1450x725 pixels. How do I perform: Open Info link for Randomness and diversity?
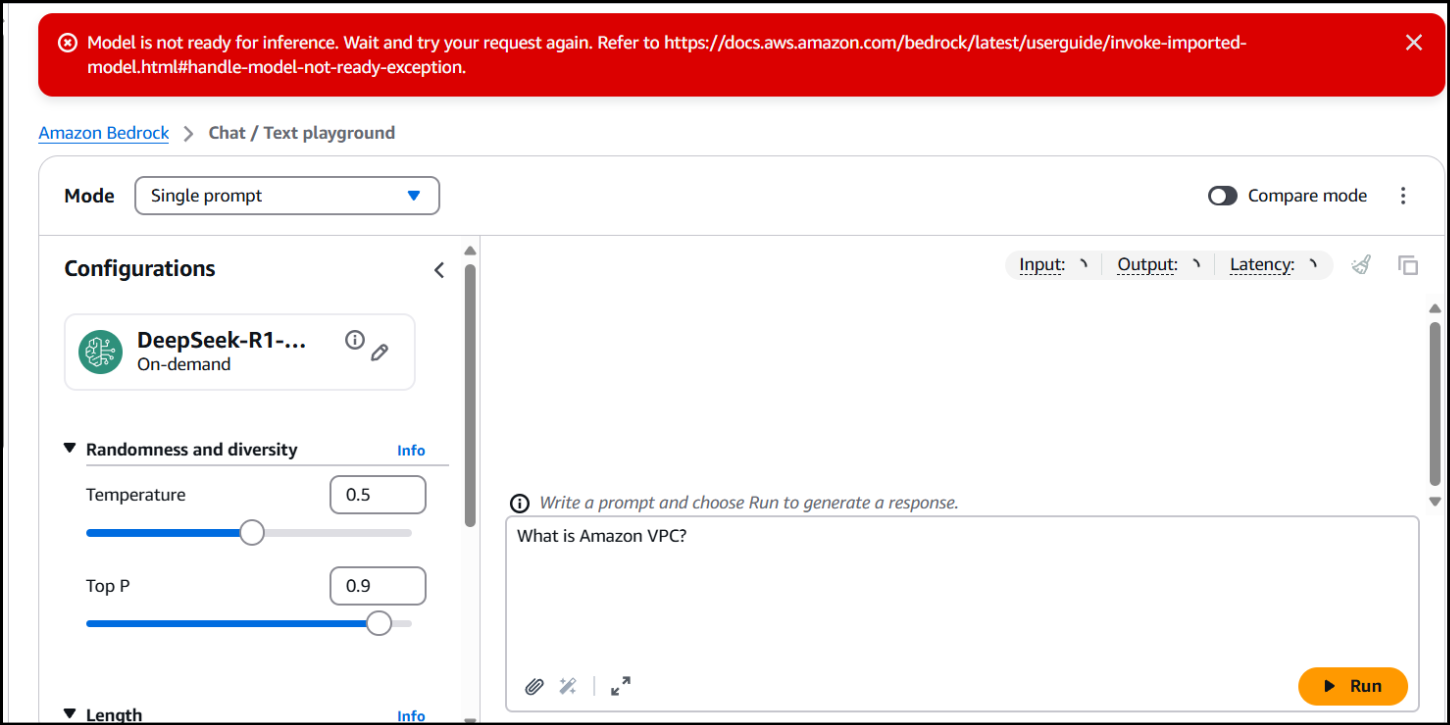(x=411, y=450)
